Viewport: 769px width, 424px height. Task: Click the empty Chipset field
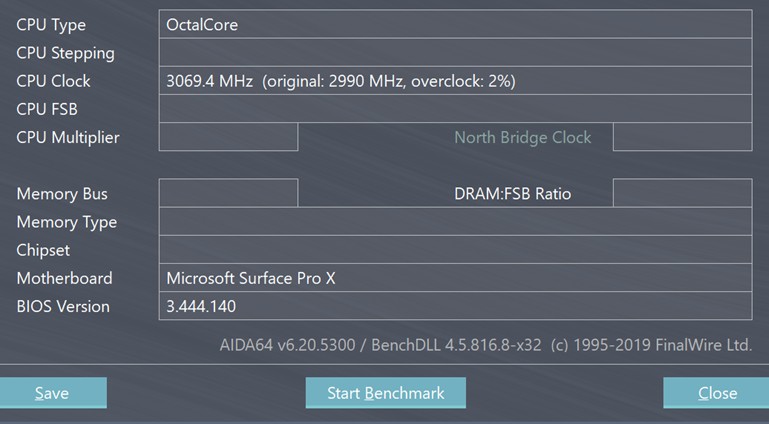(455, 249)
